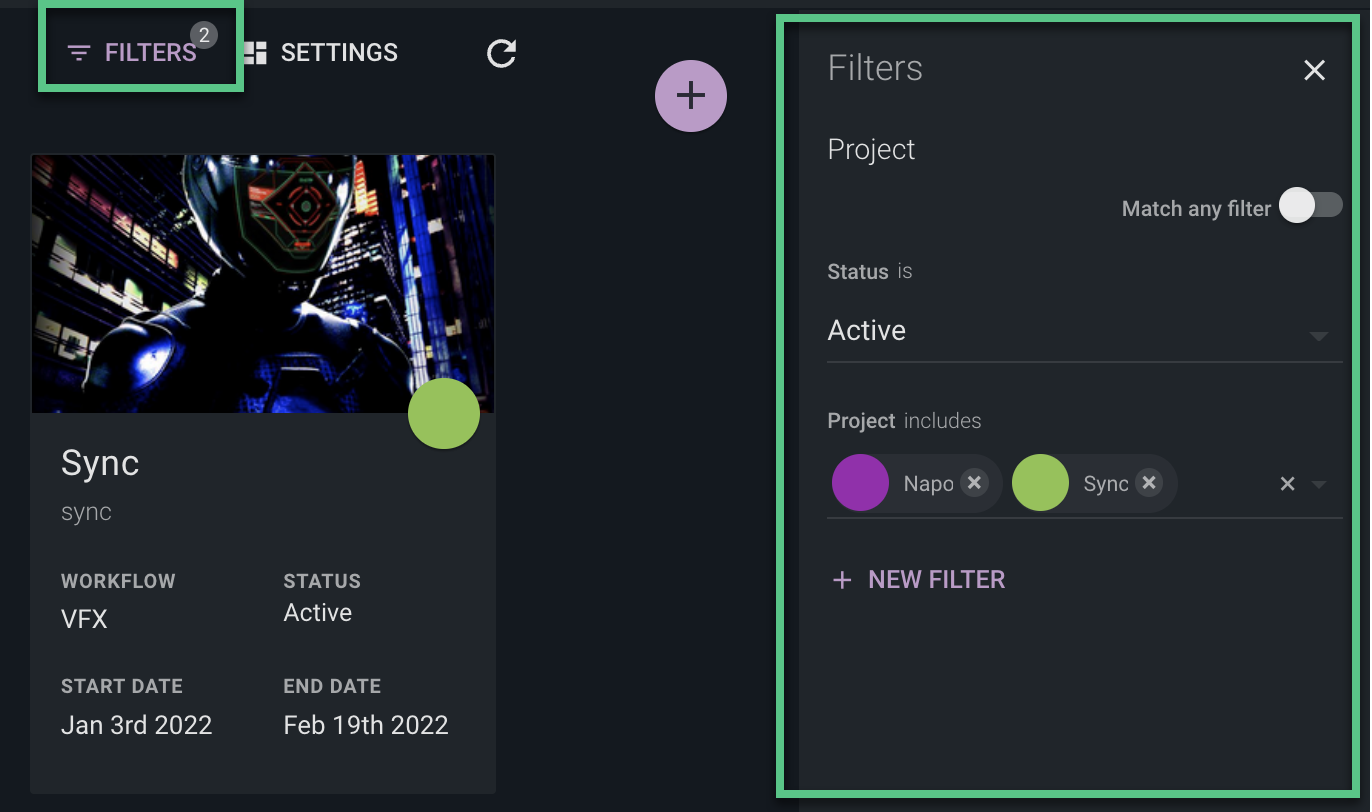Enable the Match any filter toggle

[x=1311, y=204]
